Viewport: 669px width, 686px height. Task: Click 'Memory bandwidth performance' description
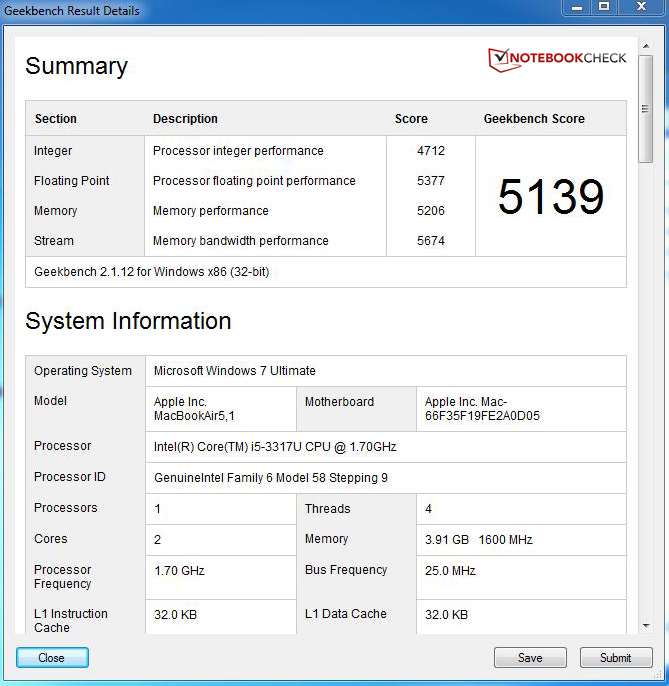click(240, 241)
